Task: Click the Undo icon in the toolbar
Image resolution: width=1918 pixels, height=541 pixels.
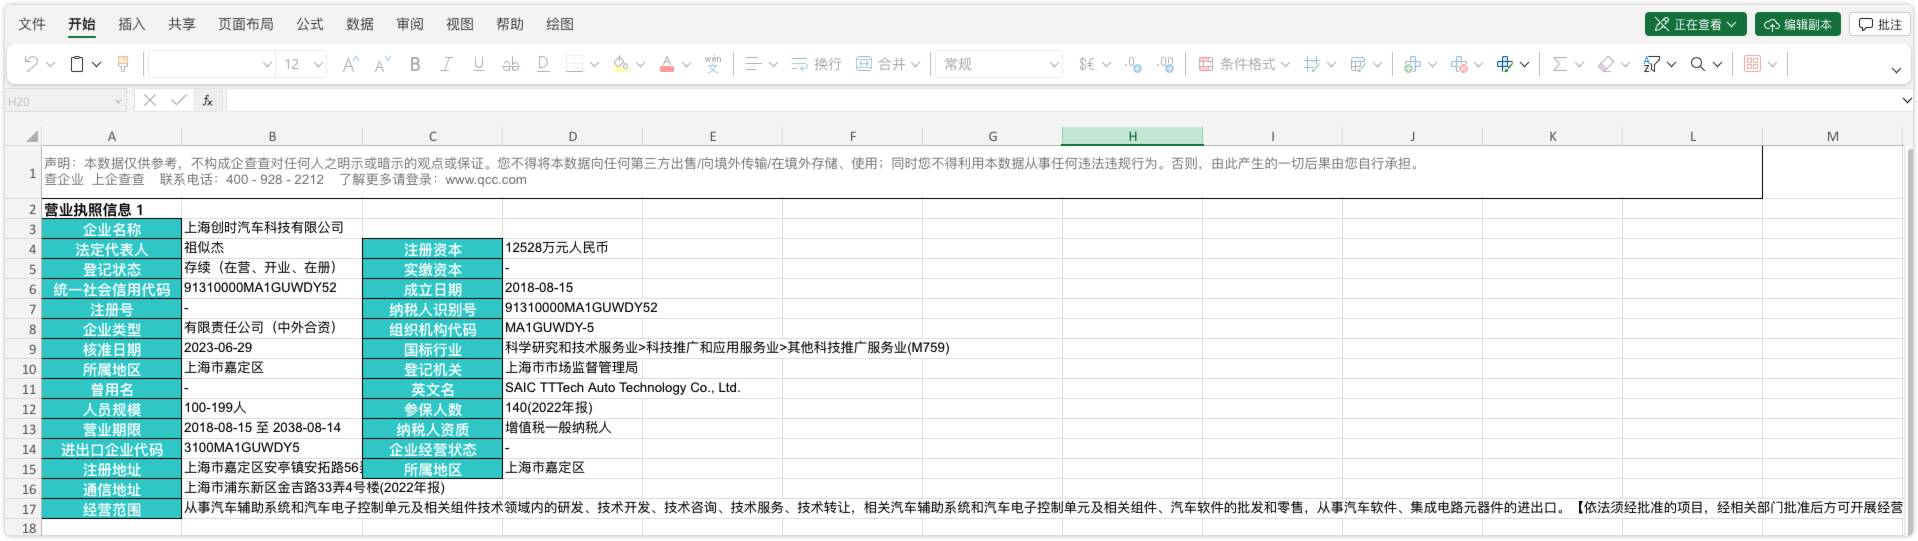Action: [x=31, y=64]
